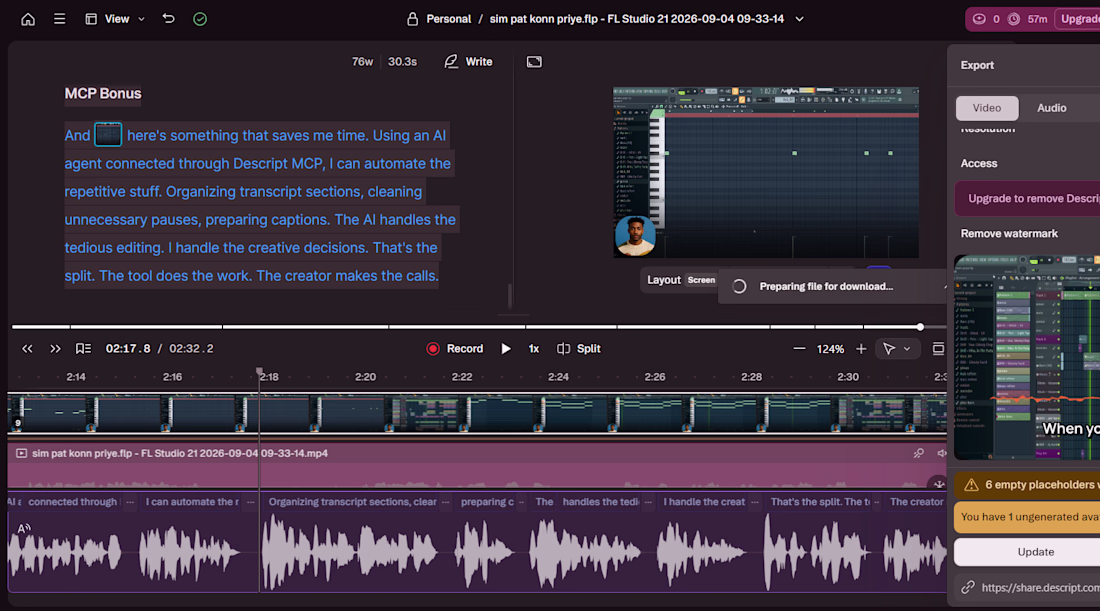Screen dimensions: 1100x611
Task: Toggle the timeline panel layout icon
Action: point(938,349)
